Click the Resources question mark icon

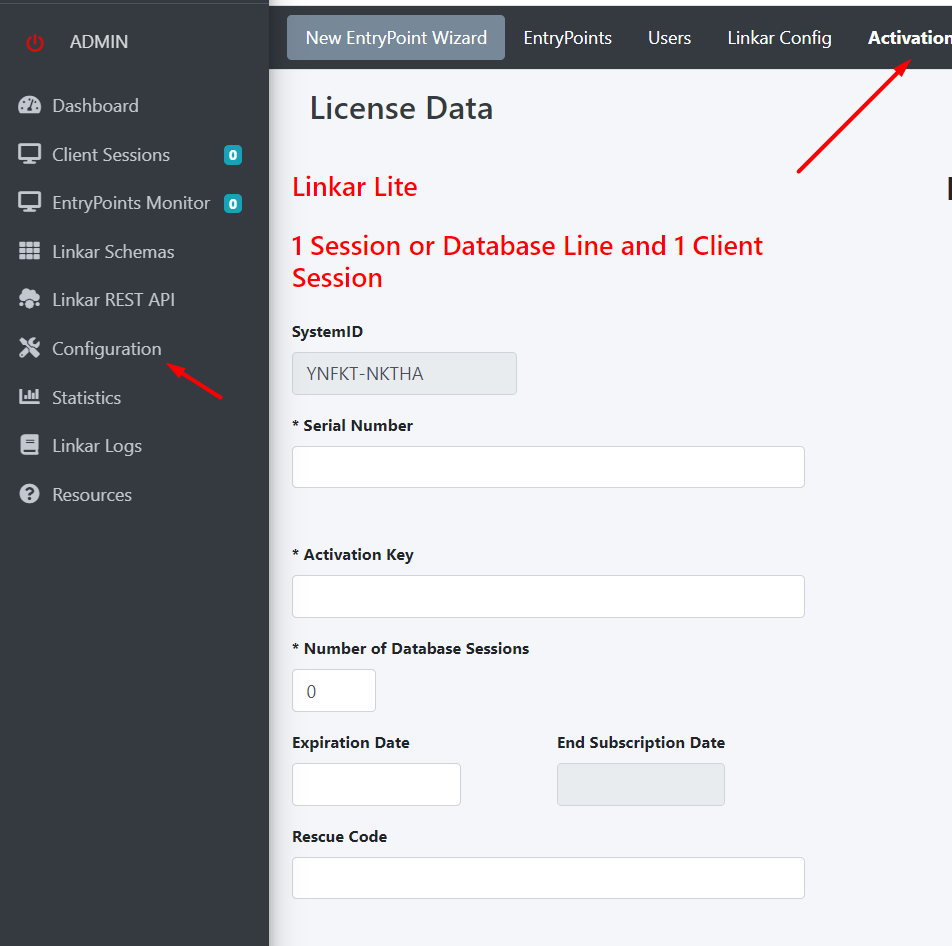(29, 494)
